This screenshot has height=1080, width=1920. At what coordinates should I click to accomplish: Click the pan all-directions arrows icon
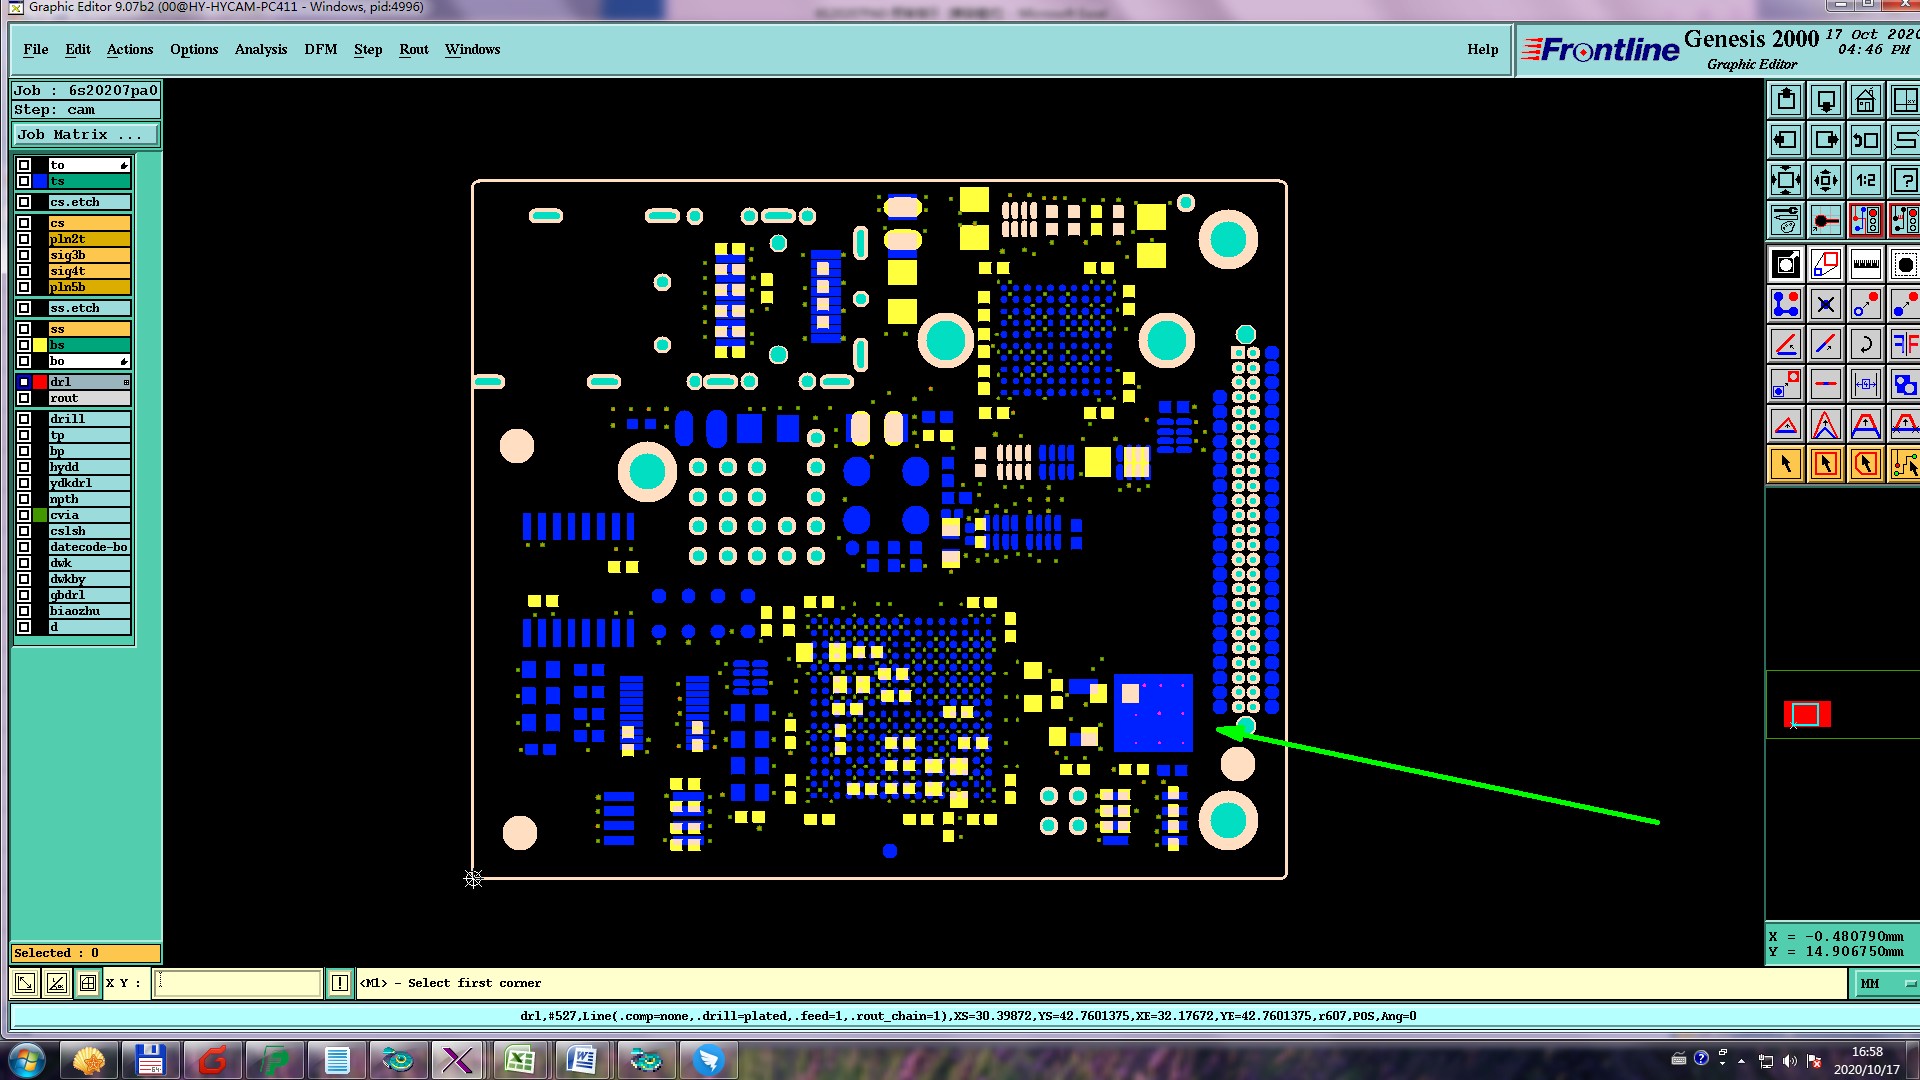pos(1825,181)
